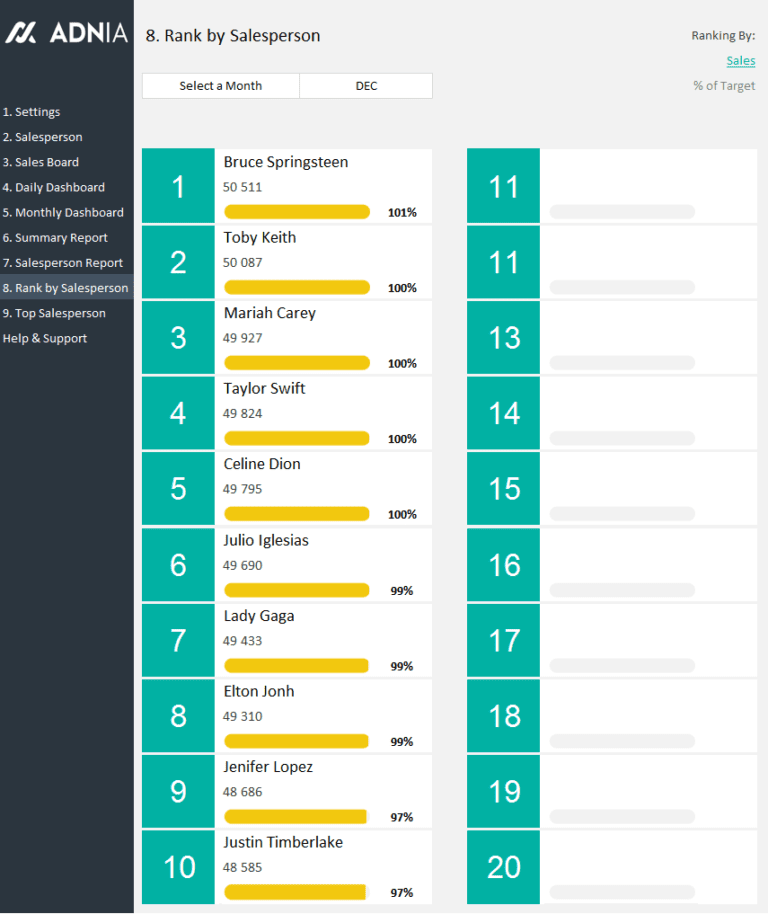
Task: Click the rank 20 tile
Action: (503, 867)
